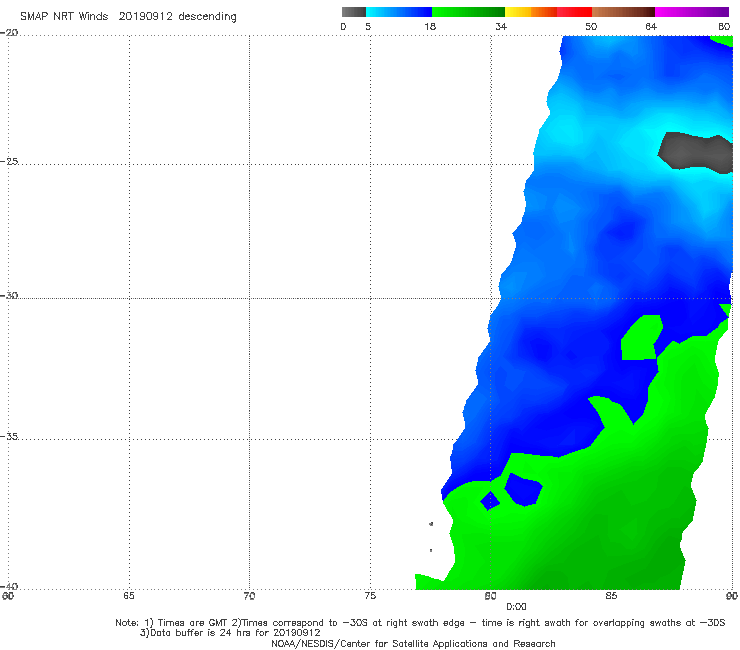Click the longitude axis label "85"
This screenshot has width=740, height=650.
coord(611,596)
